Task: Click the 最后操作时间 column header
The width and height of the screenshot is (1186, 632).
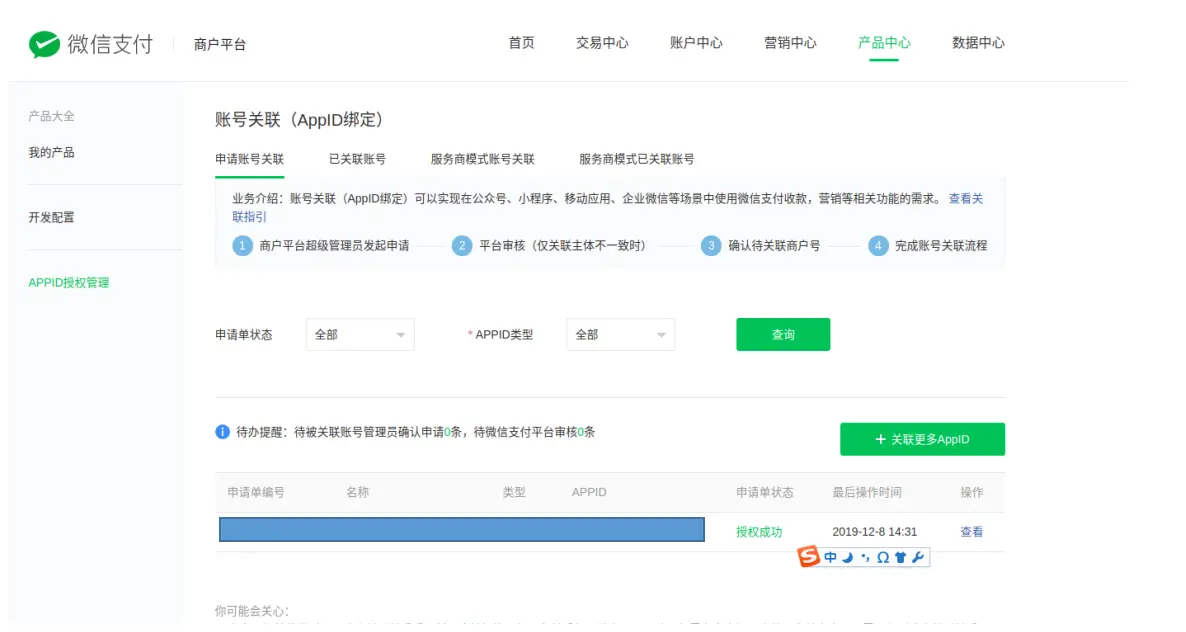Action: point(867,492)
